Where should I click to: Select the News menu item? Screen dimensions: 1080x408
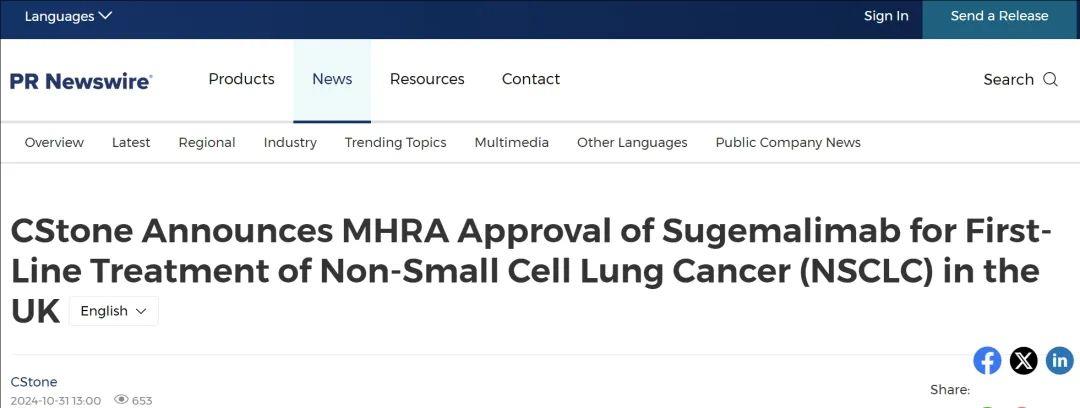332,79
